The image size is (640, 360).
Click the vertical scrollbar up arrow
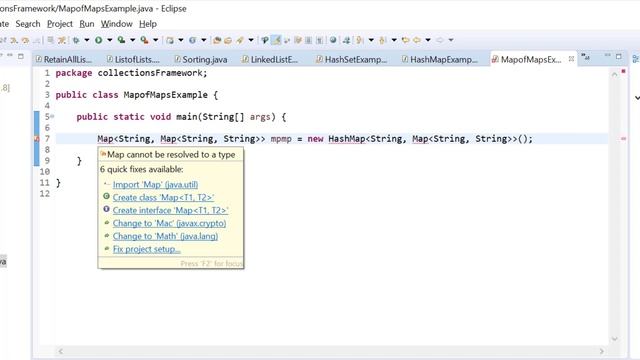click(614, 74)
